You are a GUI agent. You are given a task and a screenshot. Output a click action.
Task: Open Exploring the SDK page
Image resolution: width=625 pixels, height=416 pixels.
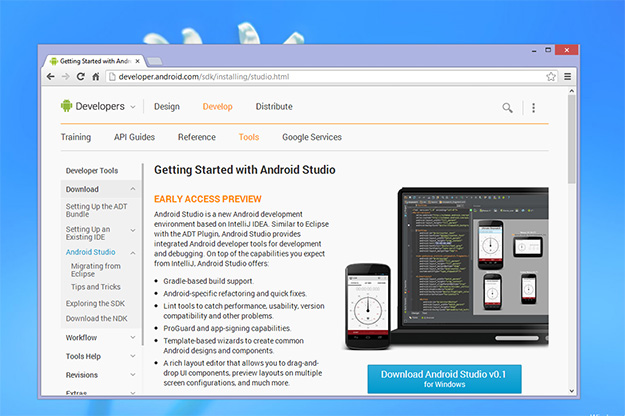tap(95, 304)
